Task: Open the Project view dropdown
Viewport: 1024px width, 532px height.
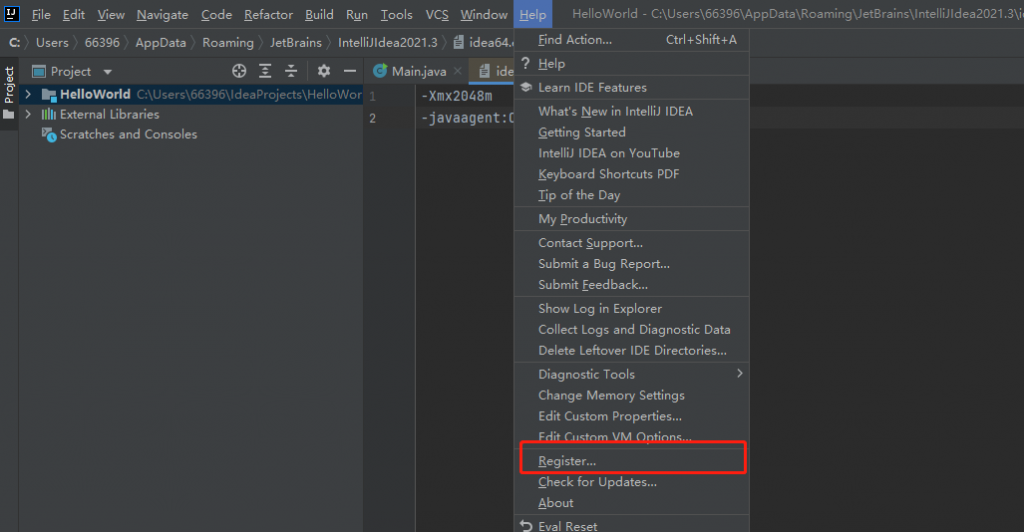Action: point(107,72)
